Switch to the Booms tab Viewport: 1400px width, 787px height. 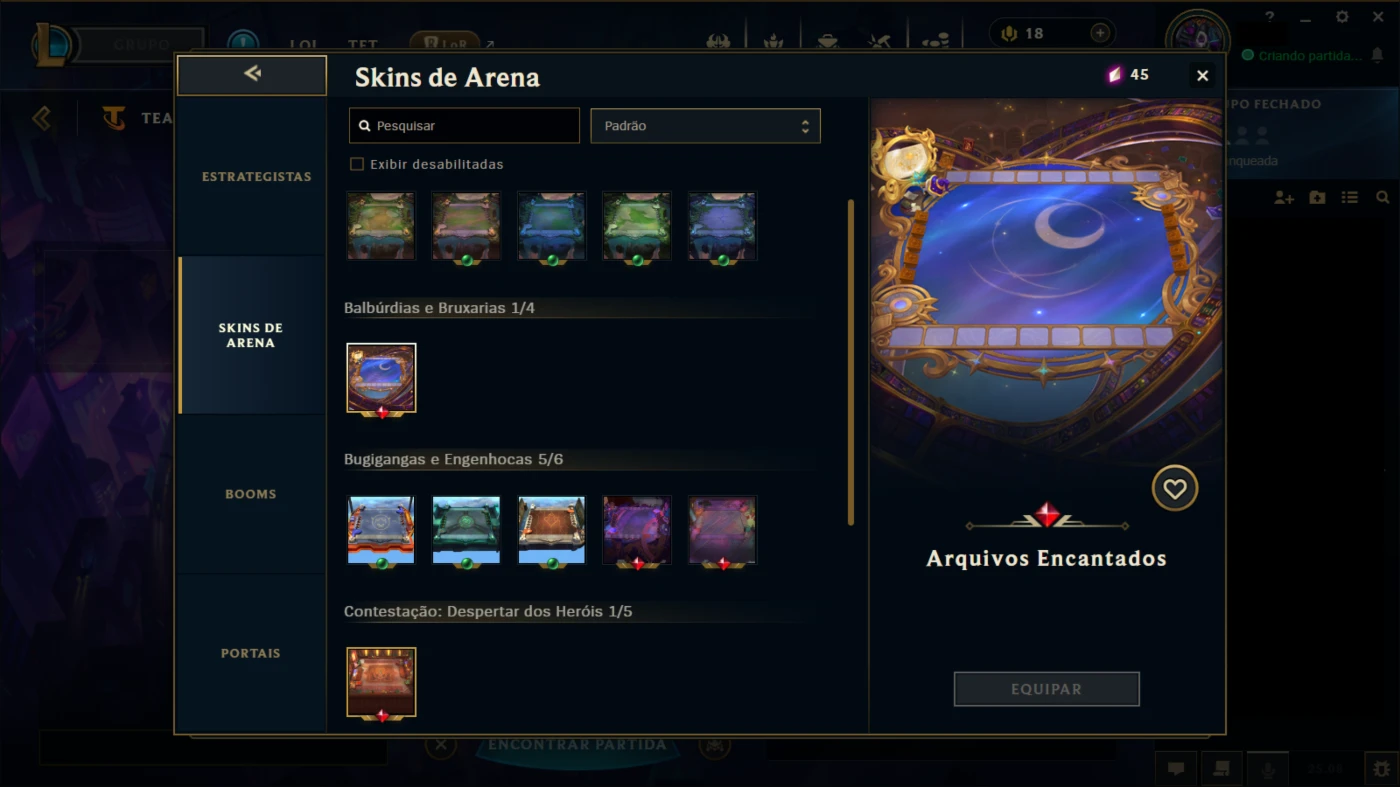point(251,494)
